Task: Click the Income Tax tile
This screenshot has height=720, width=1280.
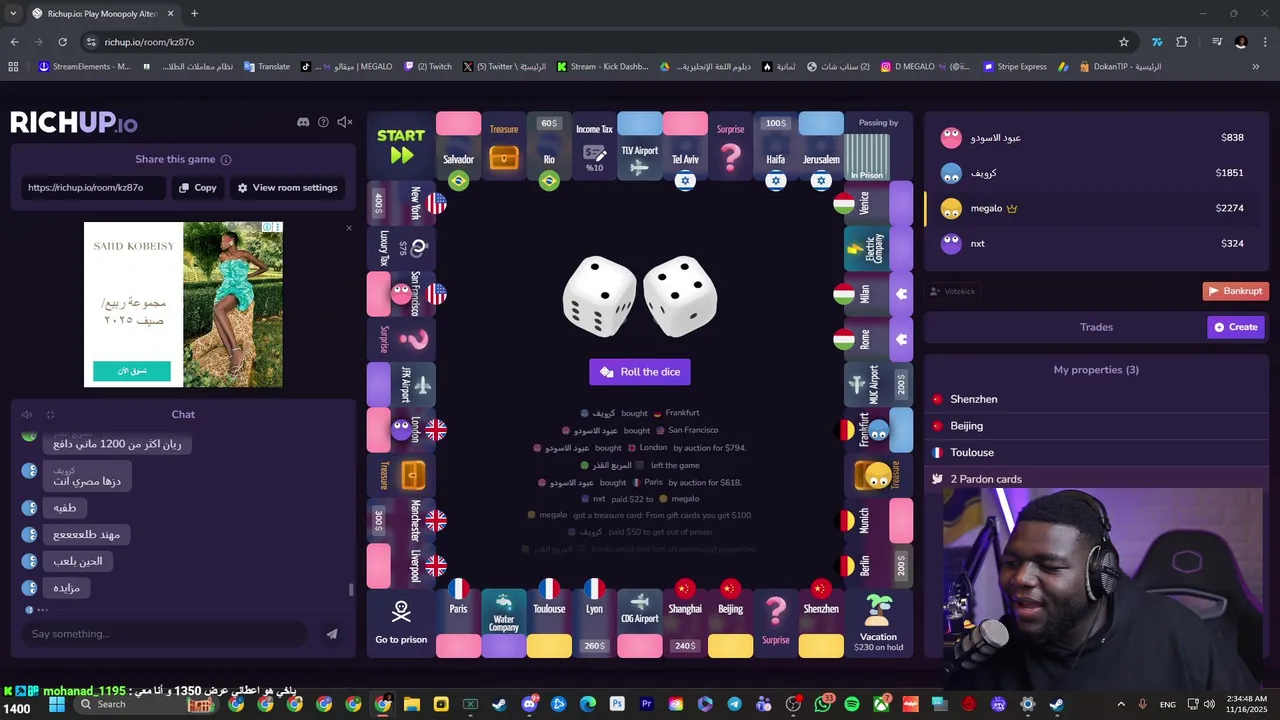Action: coord(594,146)
